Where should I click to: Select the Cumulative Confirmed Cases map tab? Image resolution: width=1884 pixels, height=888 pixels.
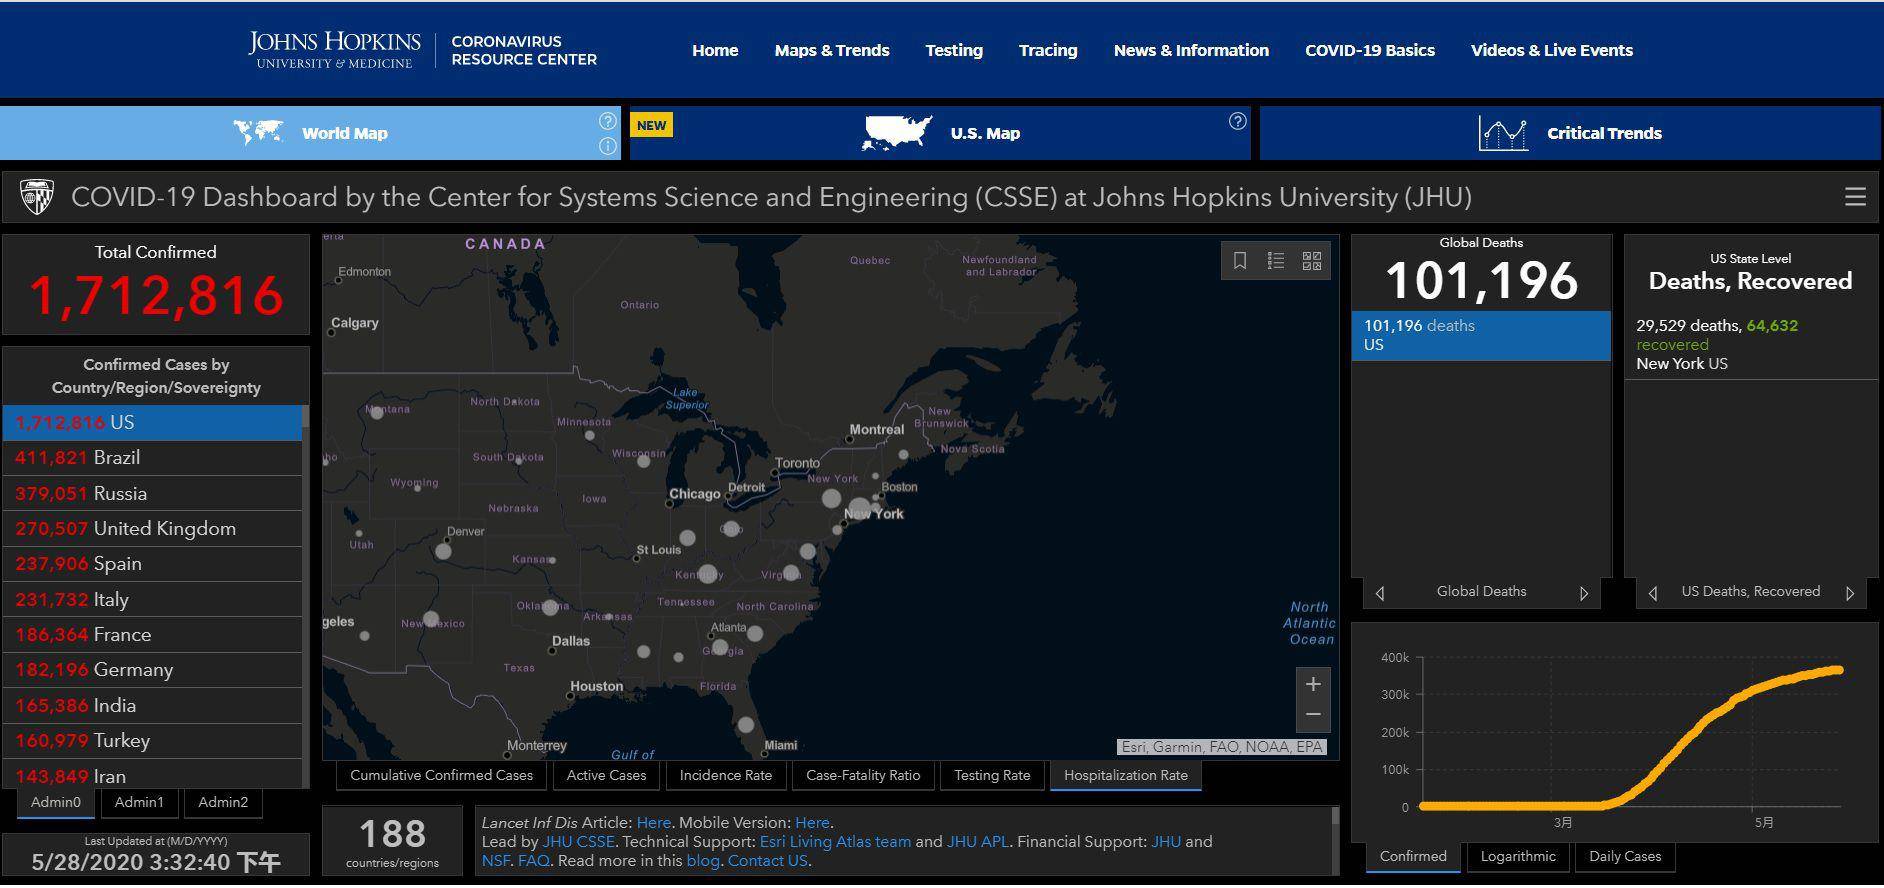pyautogui.click(x=441, y=775)
